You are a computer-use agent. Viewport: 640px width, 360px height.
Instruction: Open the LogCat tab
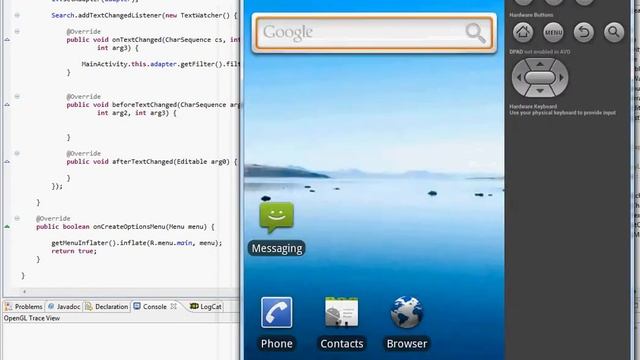206,306
